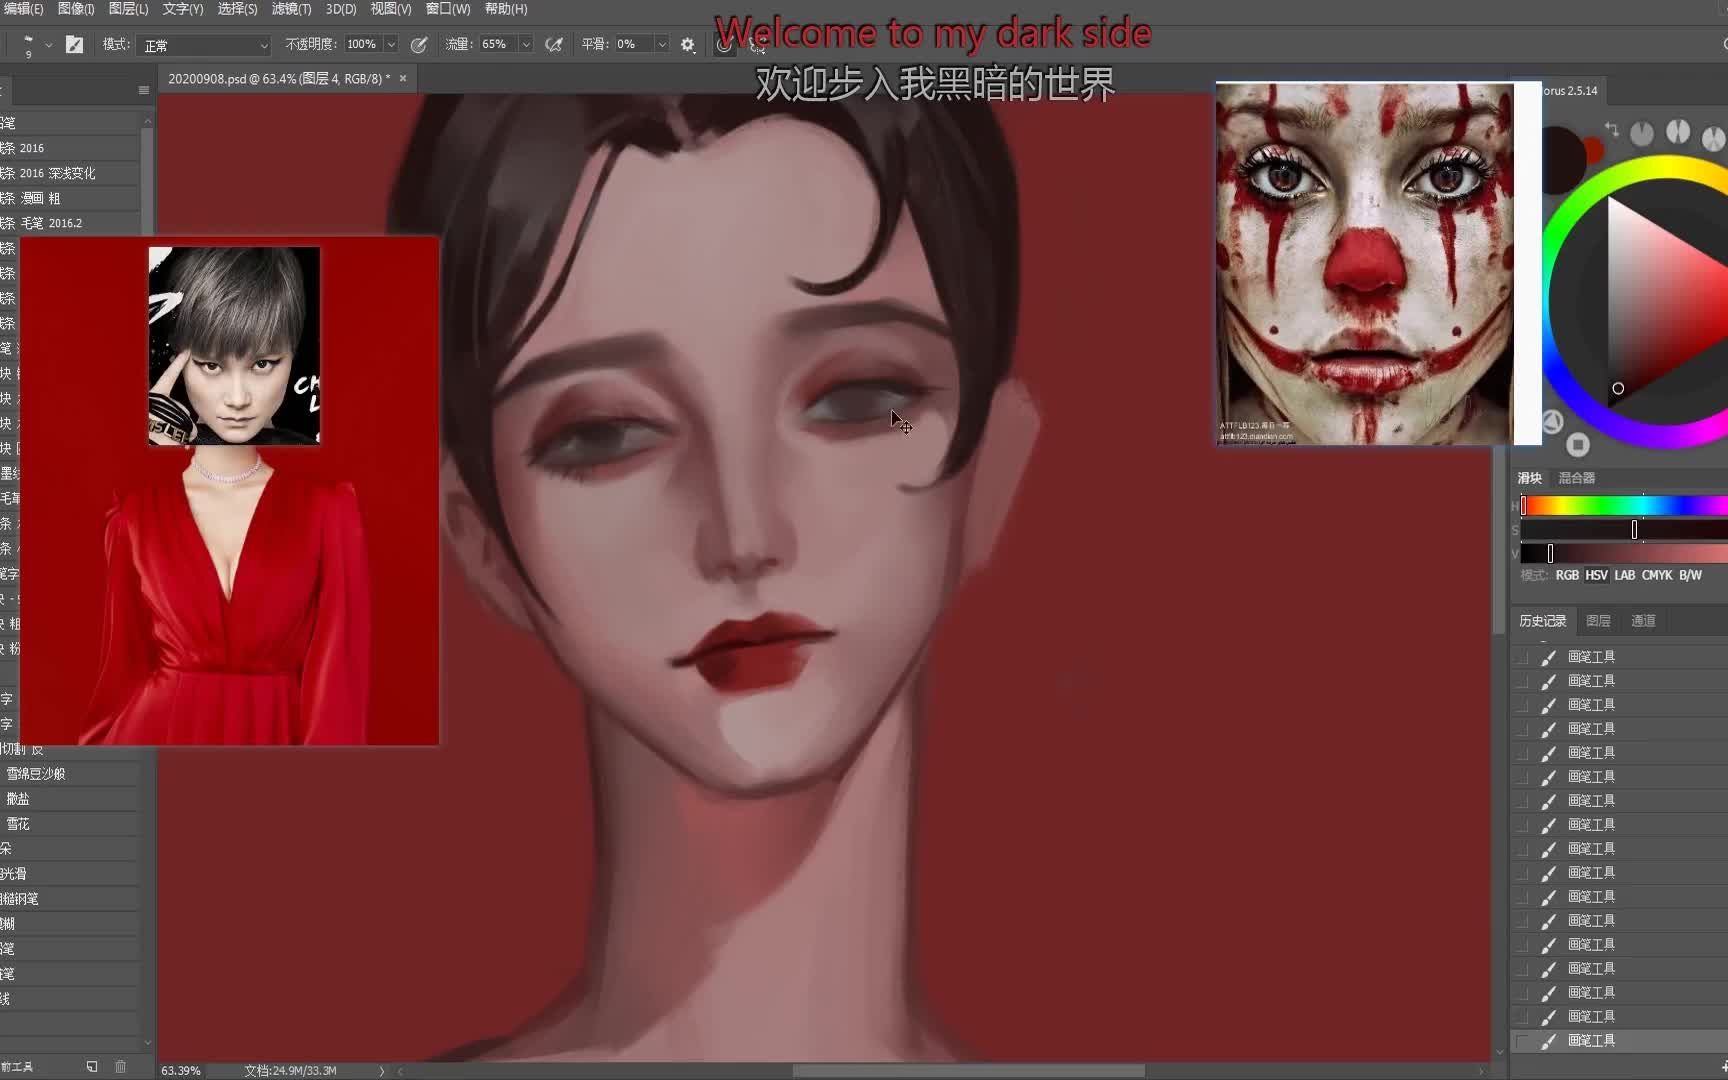The image size is (1728, 1080).
Task: Pick the red background color circle
Action: click(x=1594, y=151)
